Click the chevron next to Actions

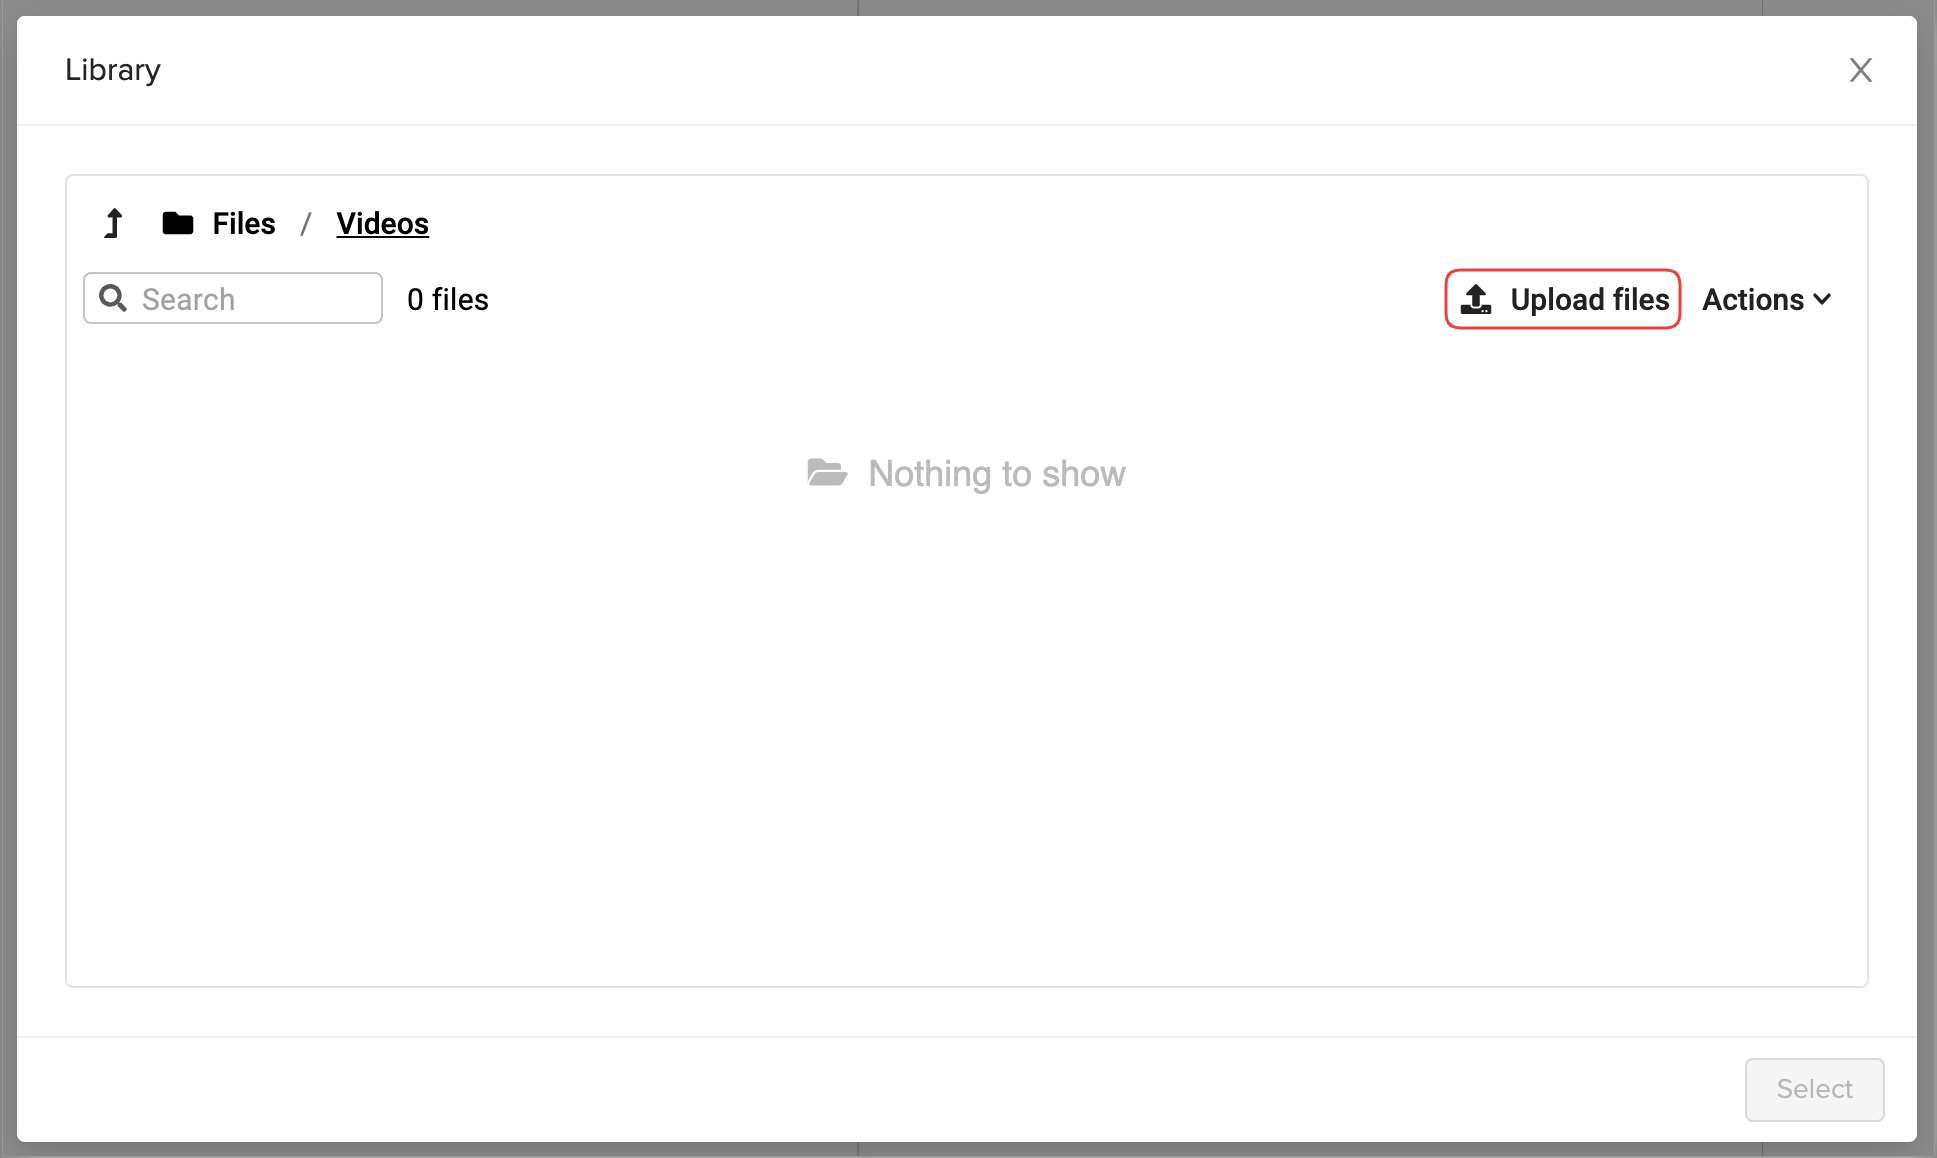click(x=1822, y=299)
